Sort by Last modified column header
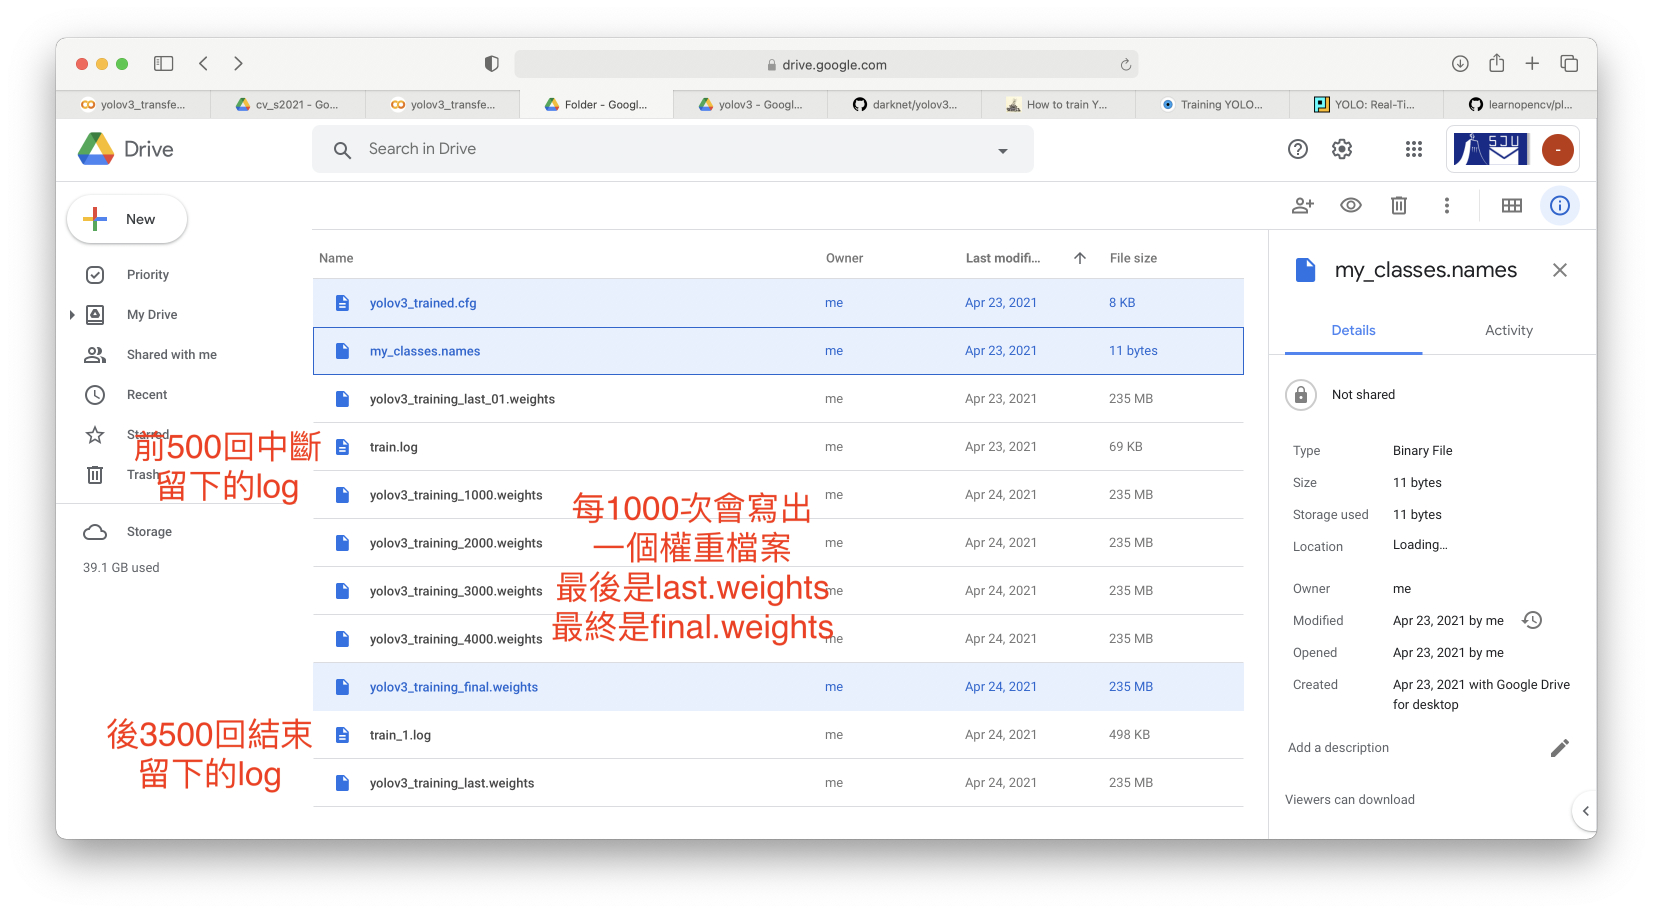 click(1003, 258)
